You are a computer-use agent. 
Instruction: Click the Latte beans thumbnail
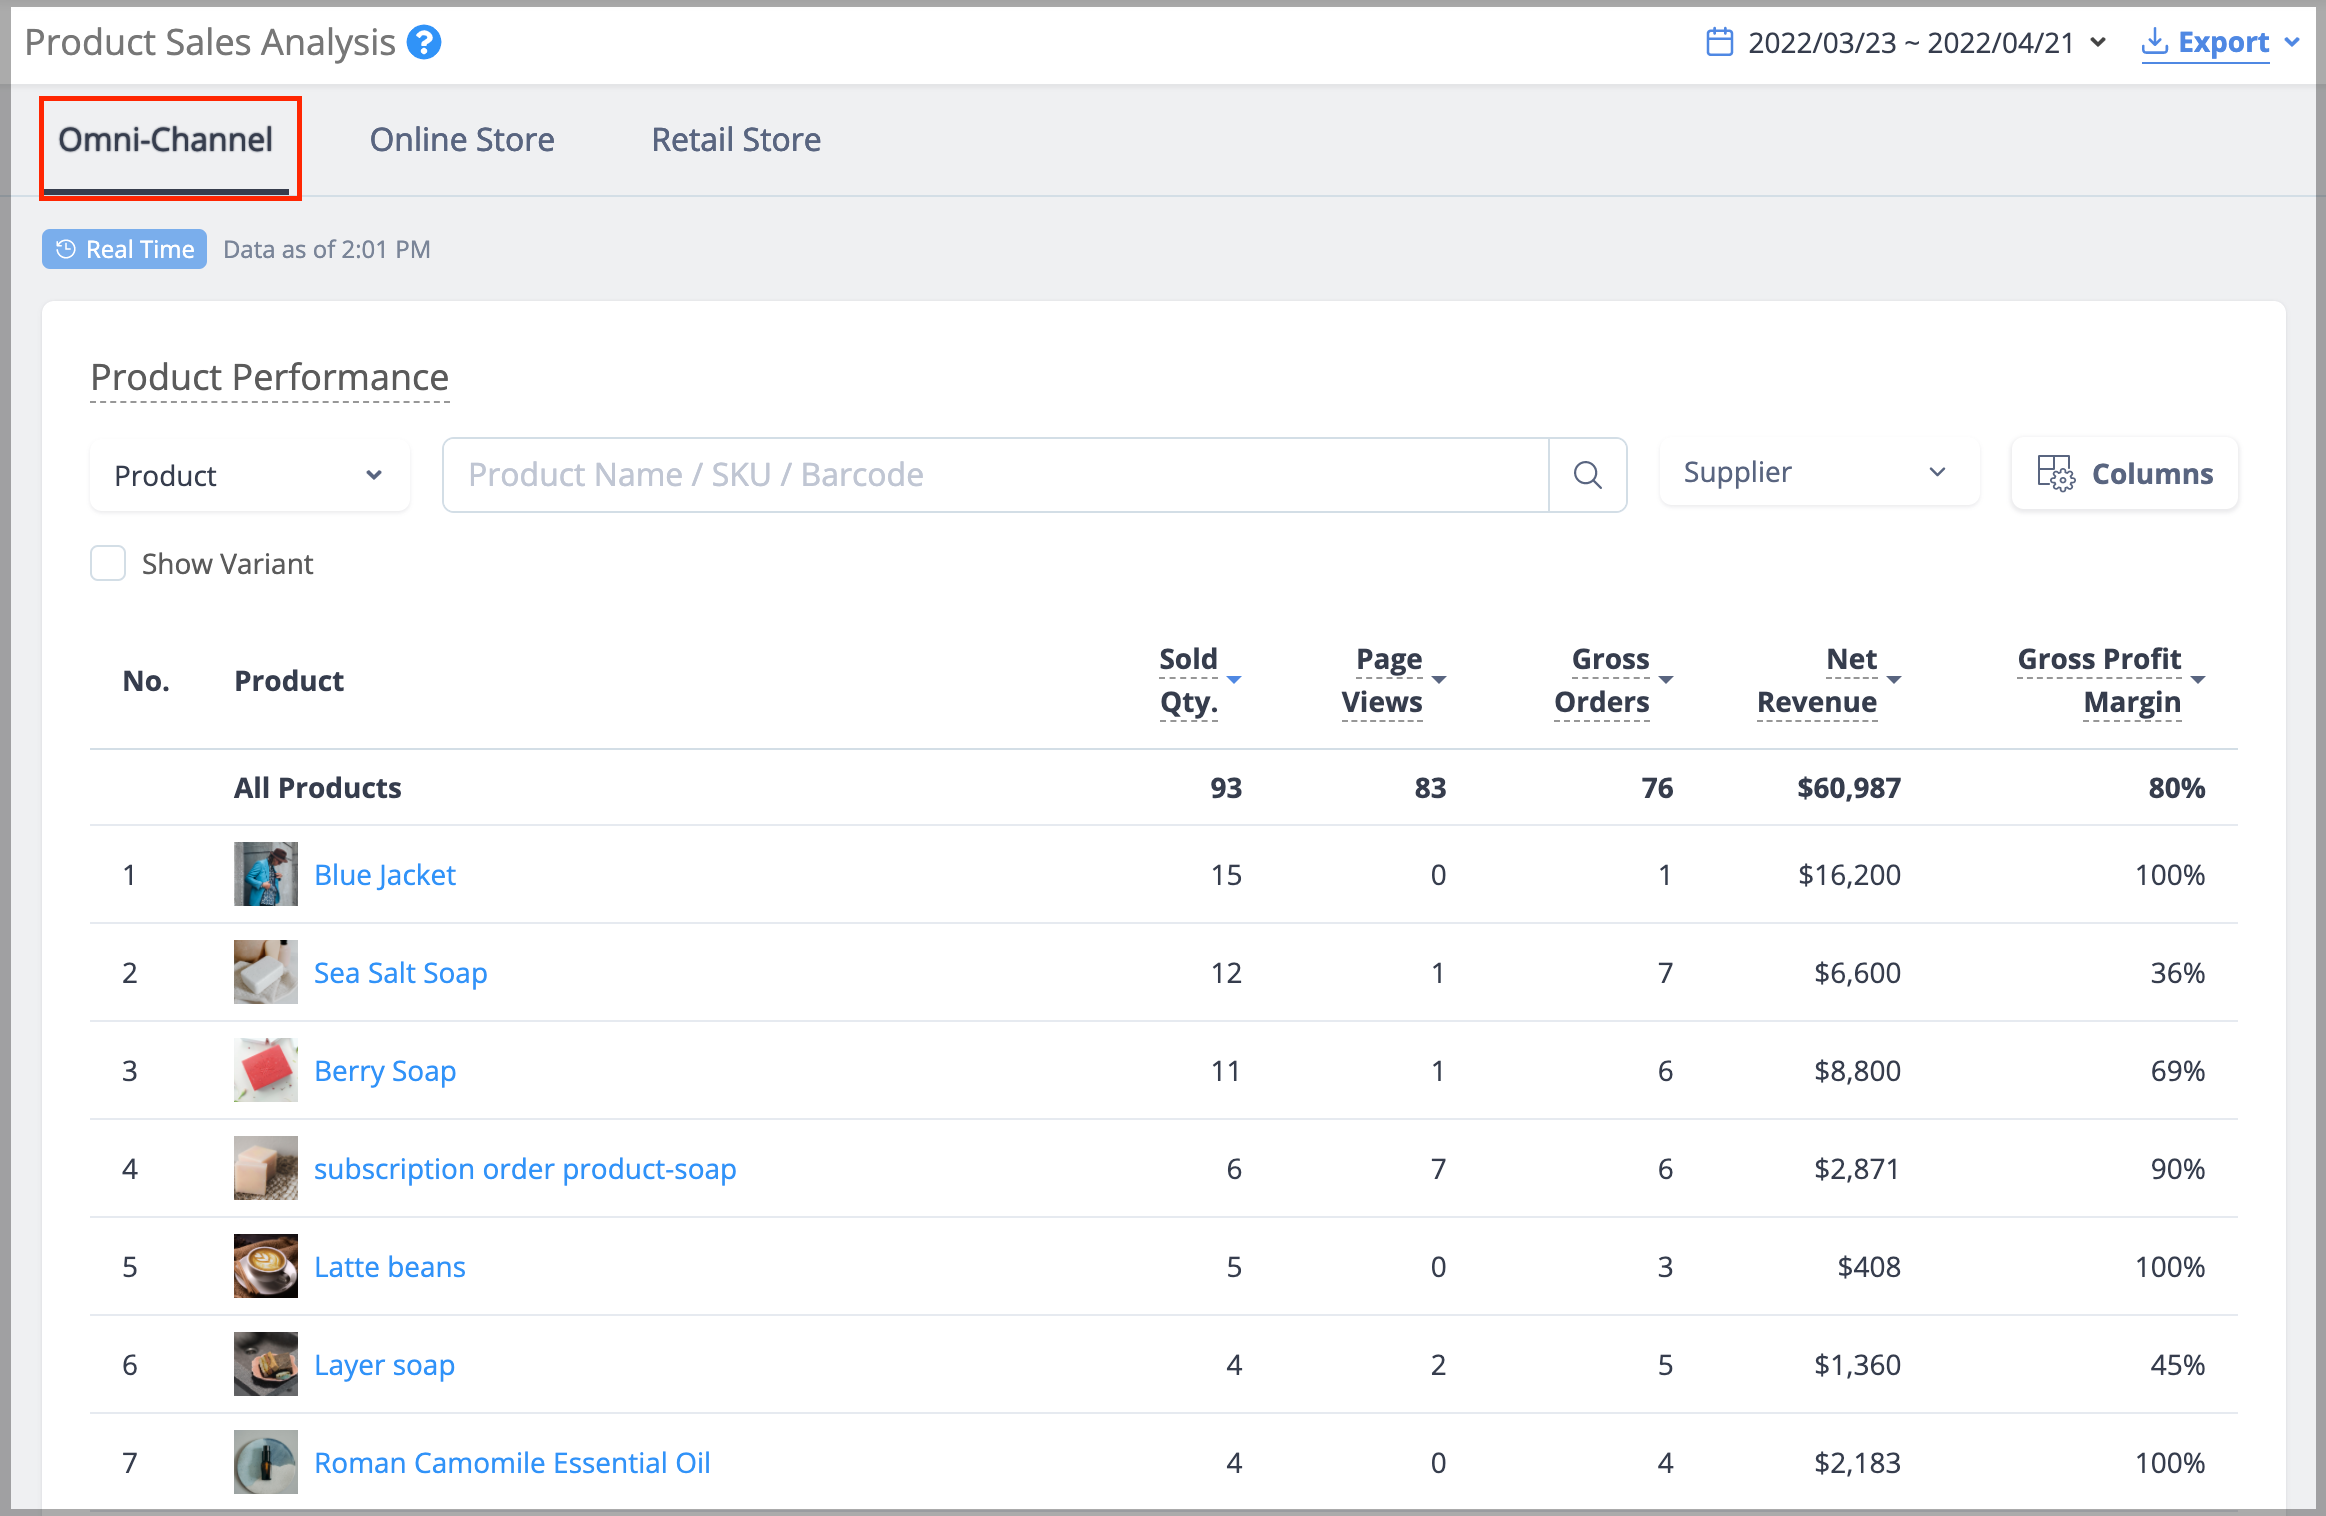point(266,1266)
